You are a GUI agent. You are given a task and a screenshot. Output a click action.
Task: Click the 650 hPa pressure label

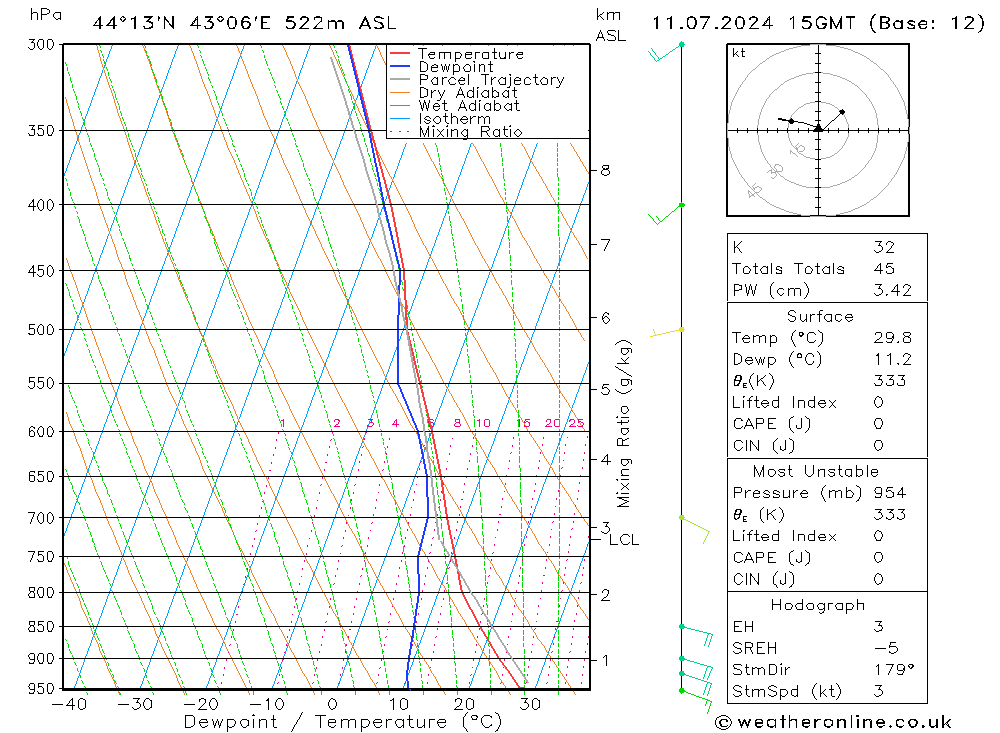click(x=41, y=477)
